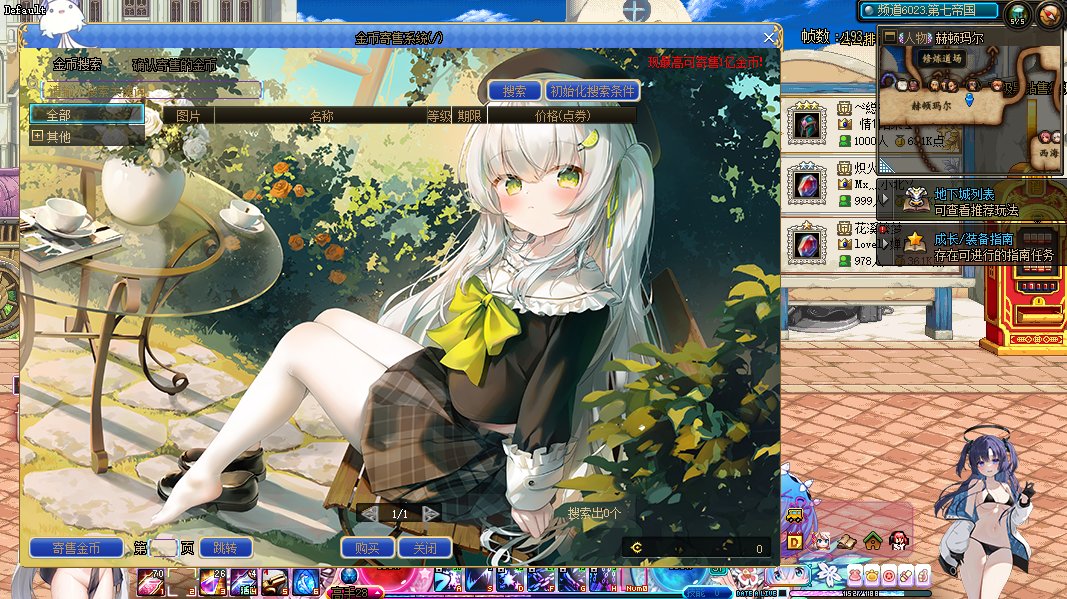1067x599 pixels.
Task: Collapse the 成长/装备指南 panel arrow
Action: tap(885, 244)
